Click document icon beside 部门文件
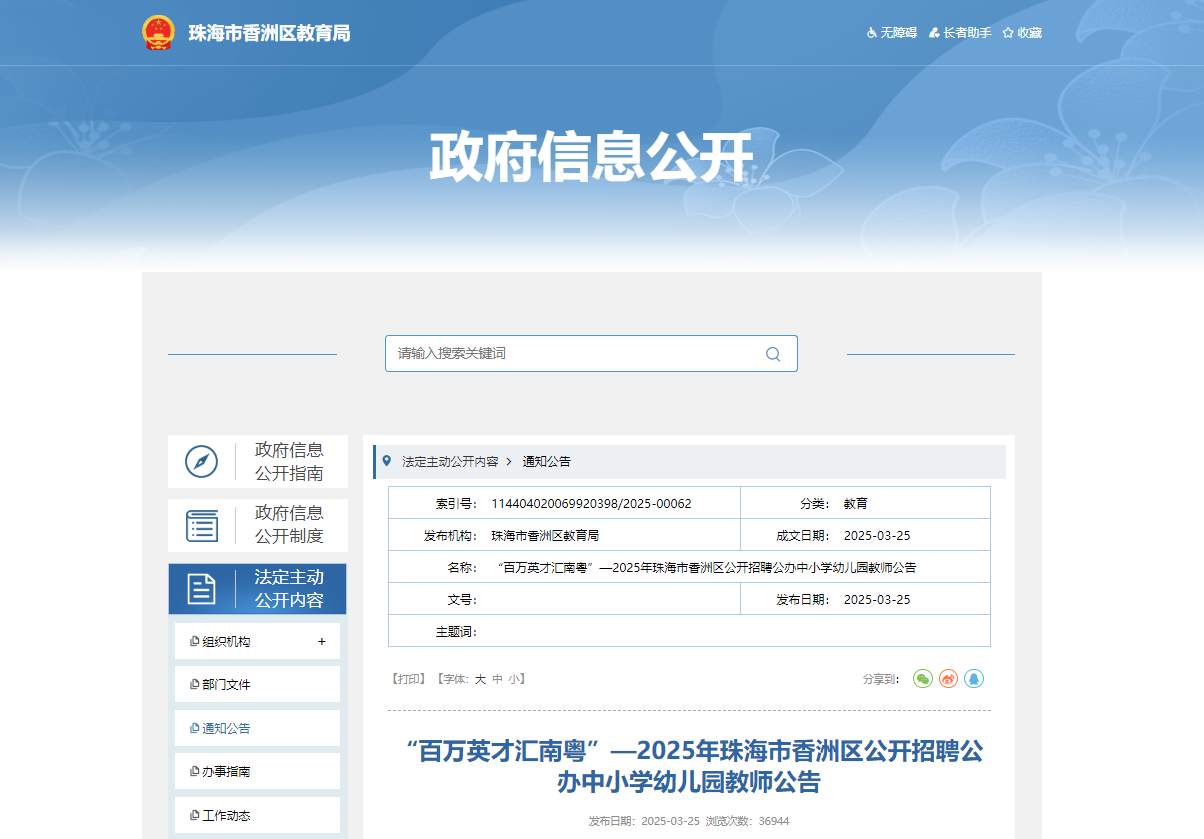Screen dimensions: 1204x839 (194, 685)
